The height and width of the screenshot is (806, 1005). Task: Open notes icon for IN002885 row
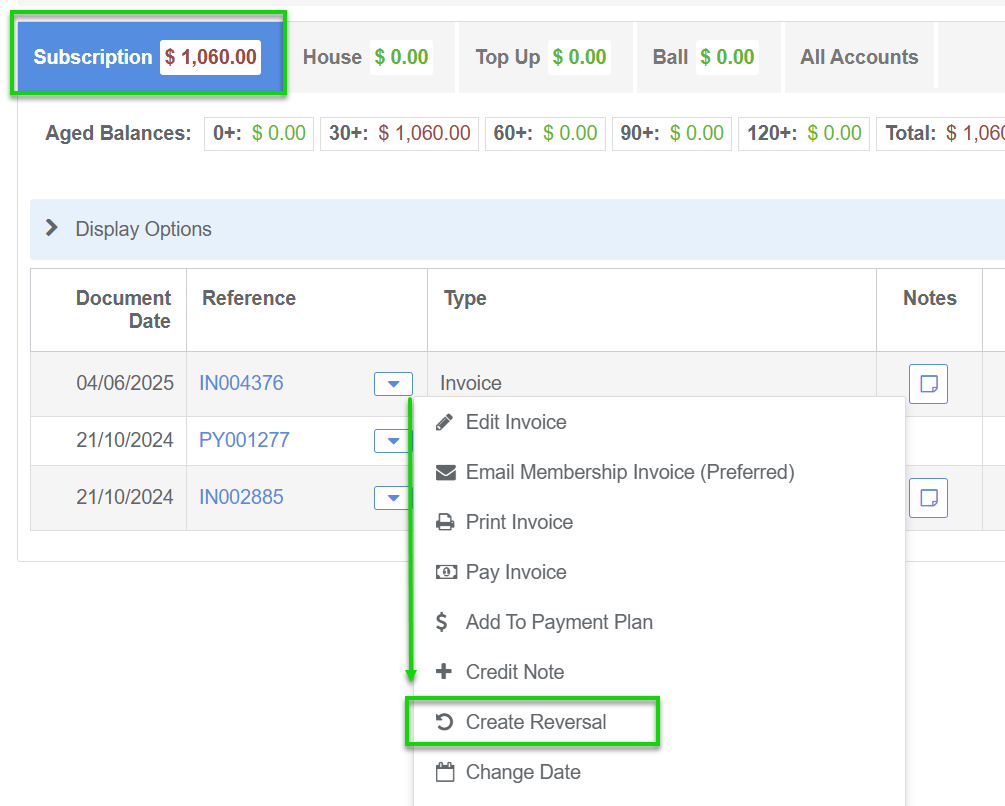(x=928, y=498)
